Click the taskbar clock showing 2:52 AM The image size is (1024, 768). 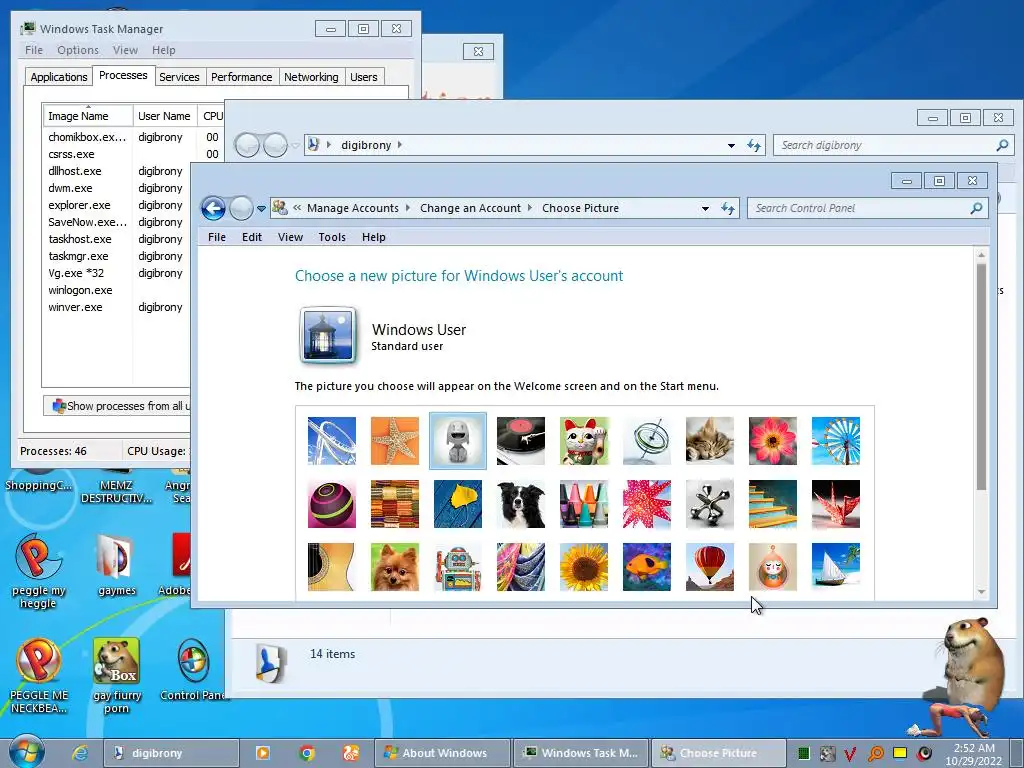[x=974, y=754]
